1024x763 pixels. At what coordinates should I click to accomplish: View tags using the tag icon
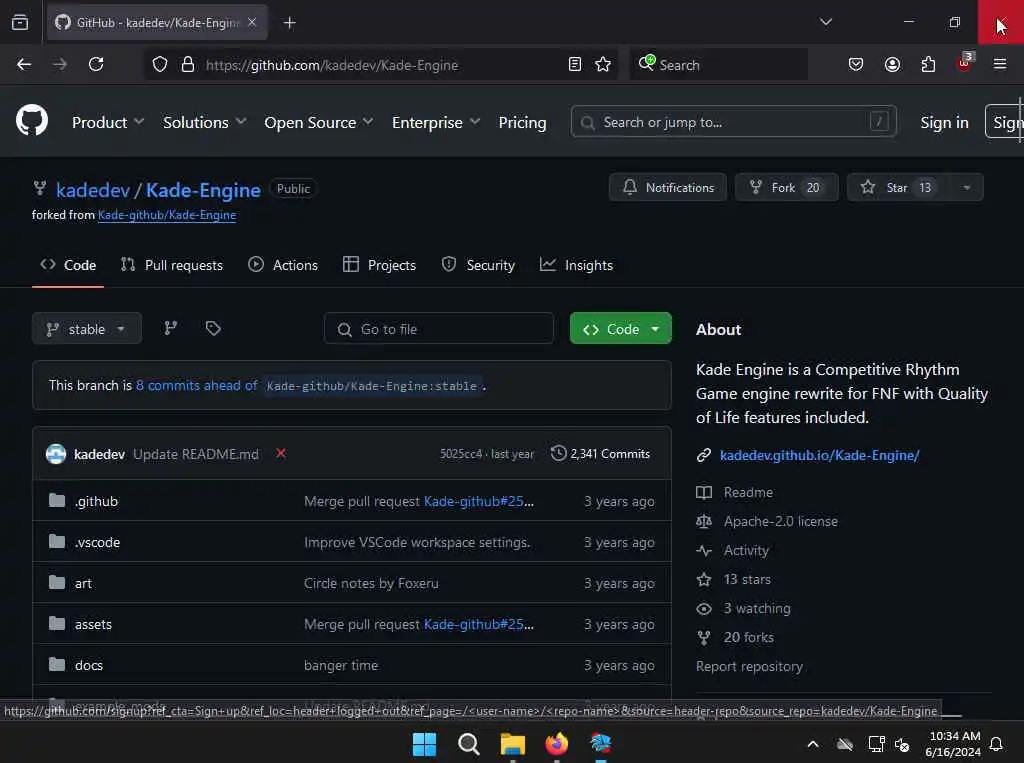[213, 328]
